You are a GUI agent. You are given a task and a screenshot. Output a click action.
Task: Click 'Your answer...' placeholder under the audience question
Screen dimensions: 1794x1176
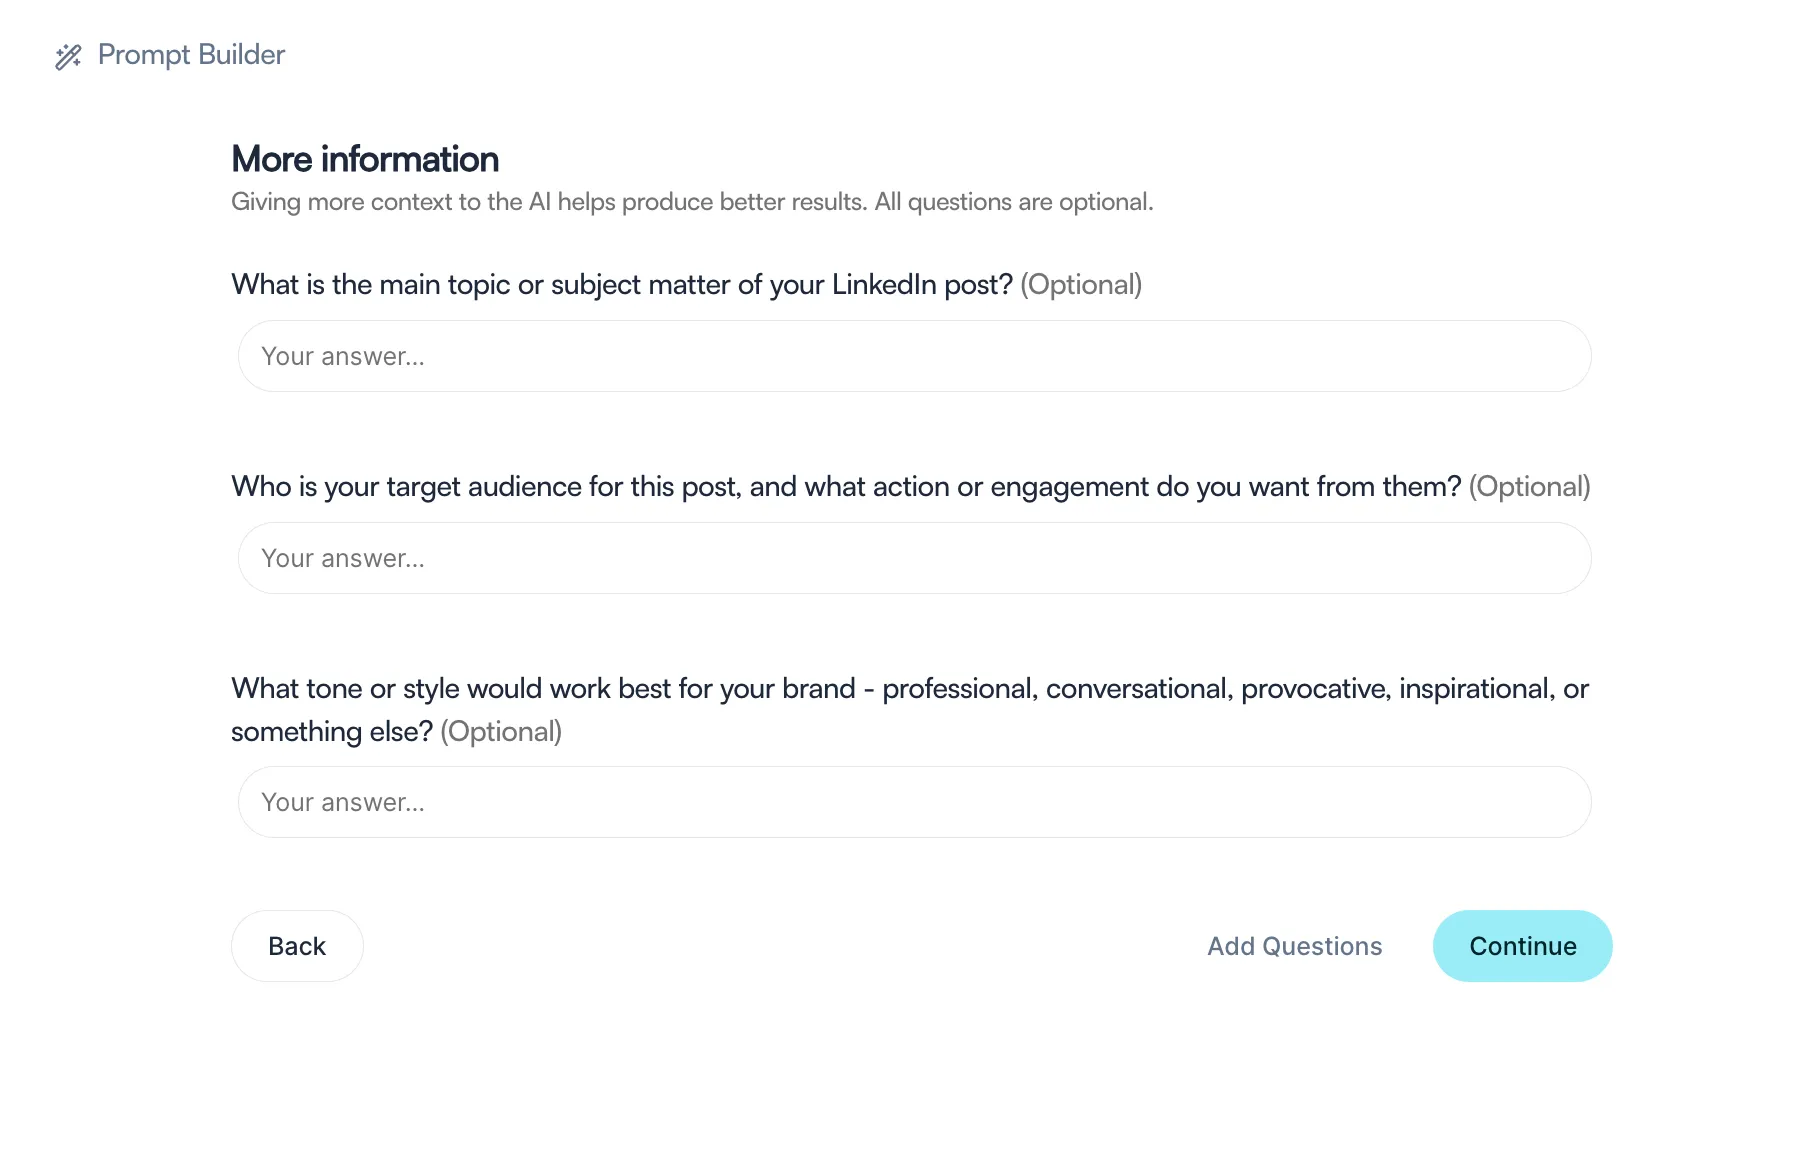(x=343, y=559)
